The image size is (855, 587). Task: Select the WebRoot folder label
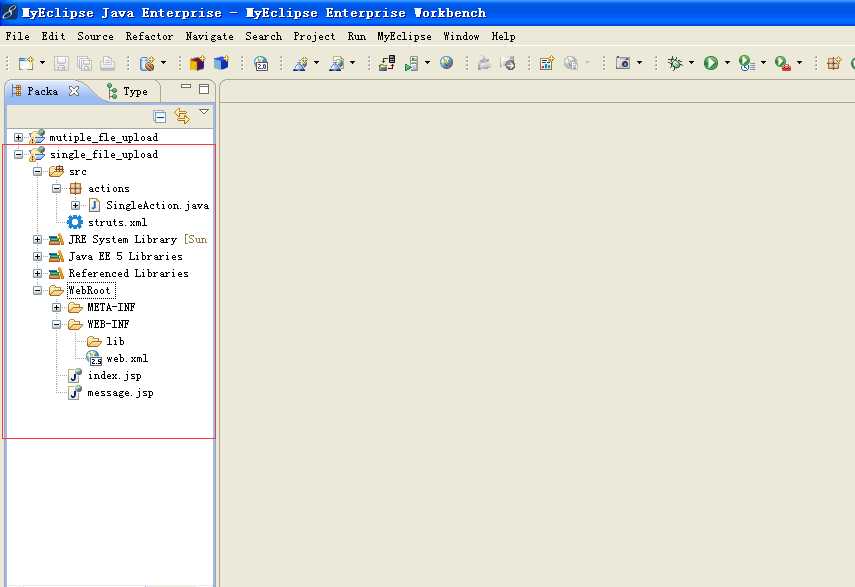point(89,290)
